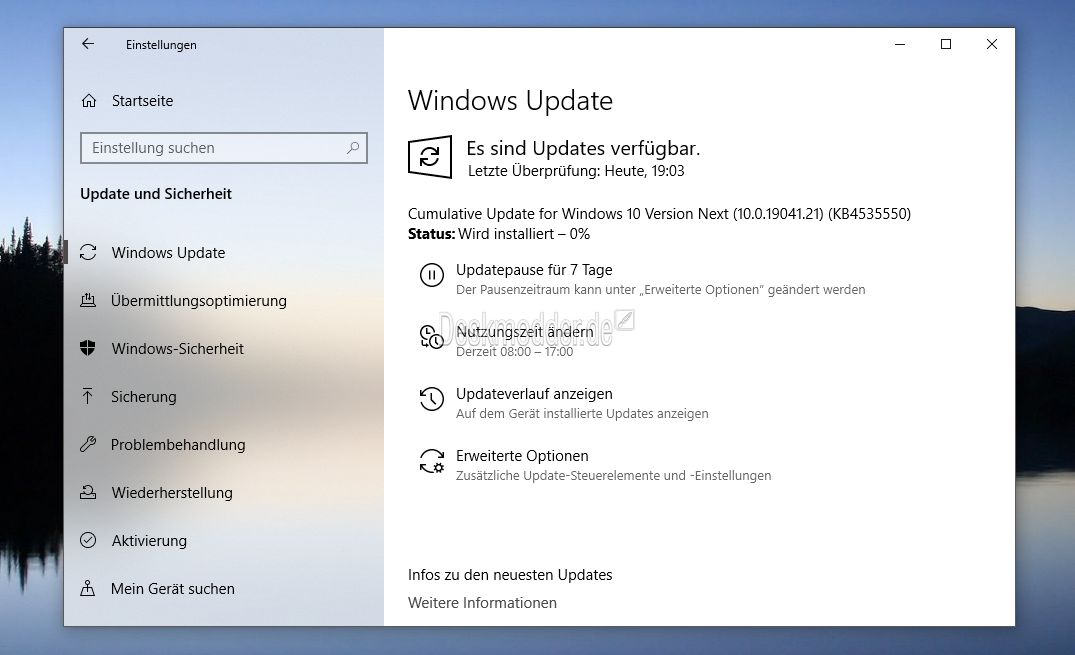Minimize the Einstellungen window
The height and width of the screenshot is (655, 1075).
900,44
